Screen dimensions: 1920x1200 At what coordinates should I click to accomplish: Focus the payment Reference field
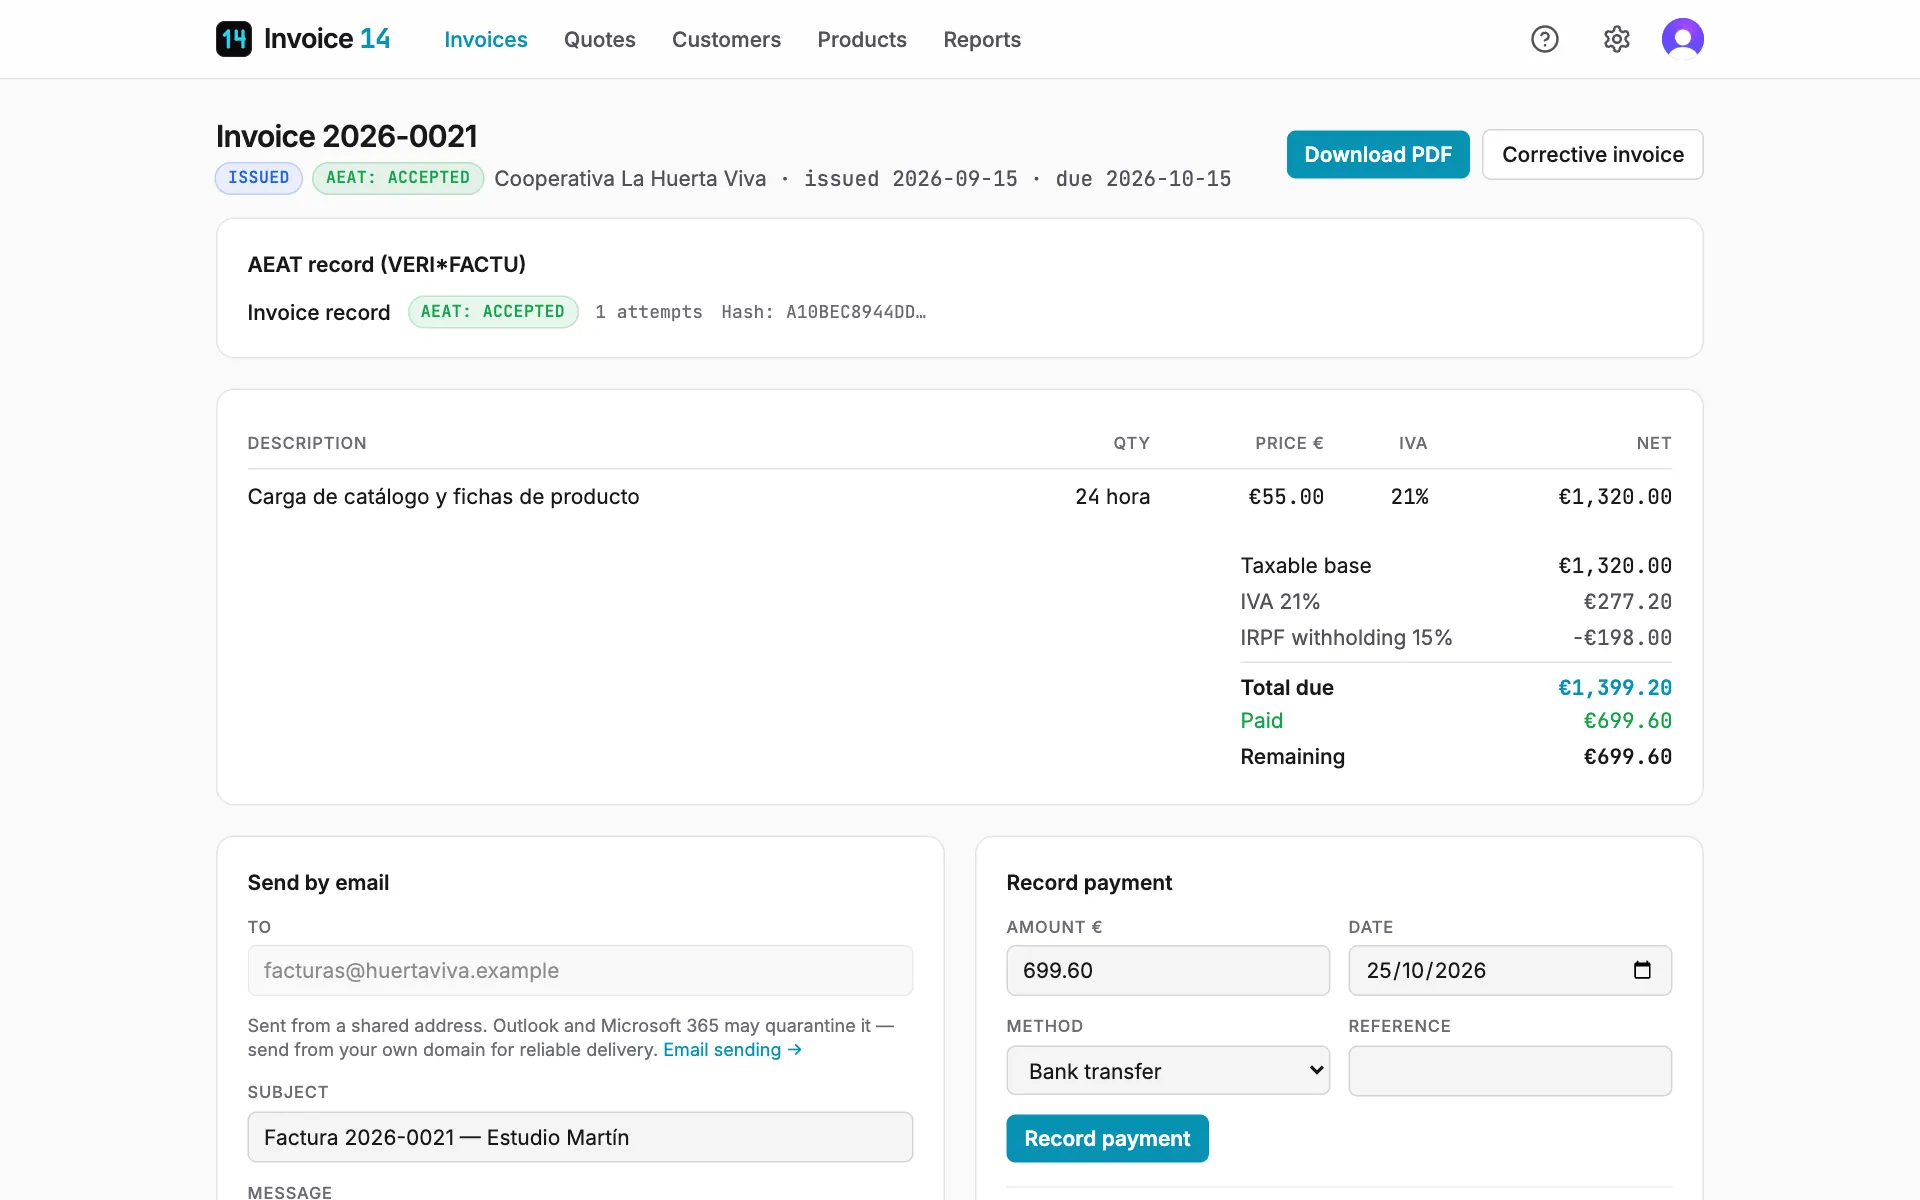[x=1510, y=1071]
